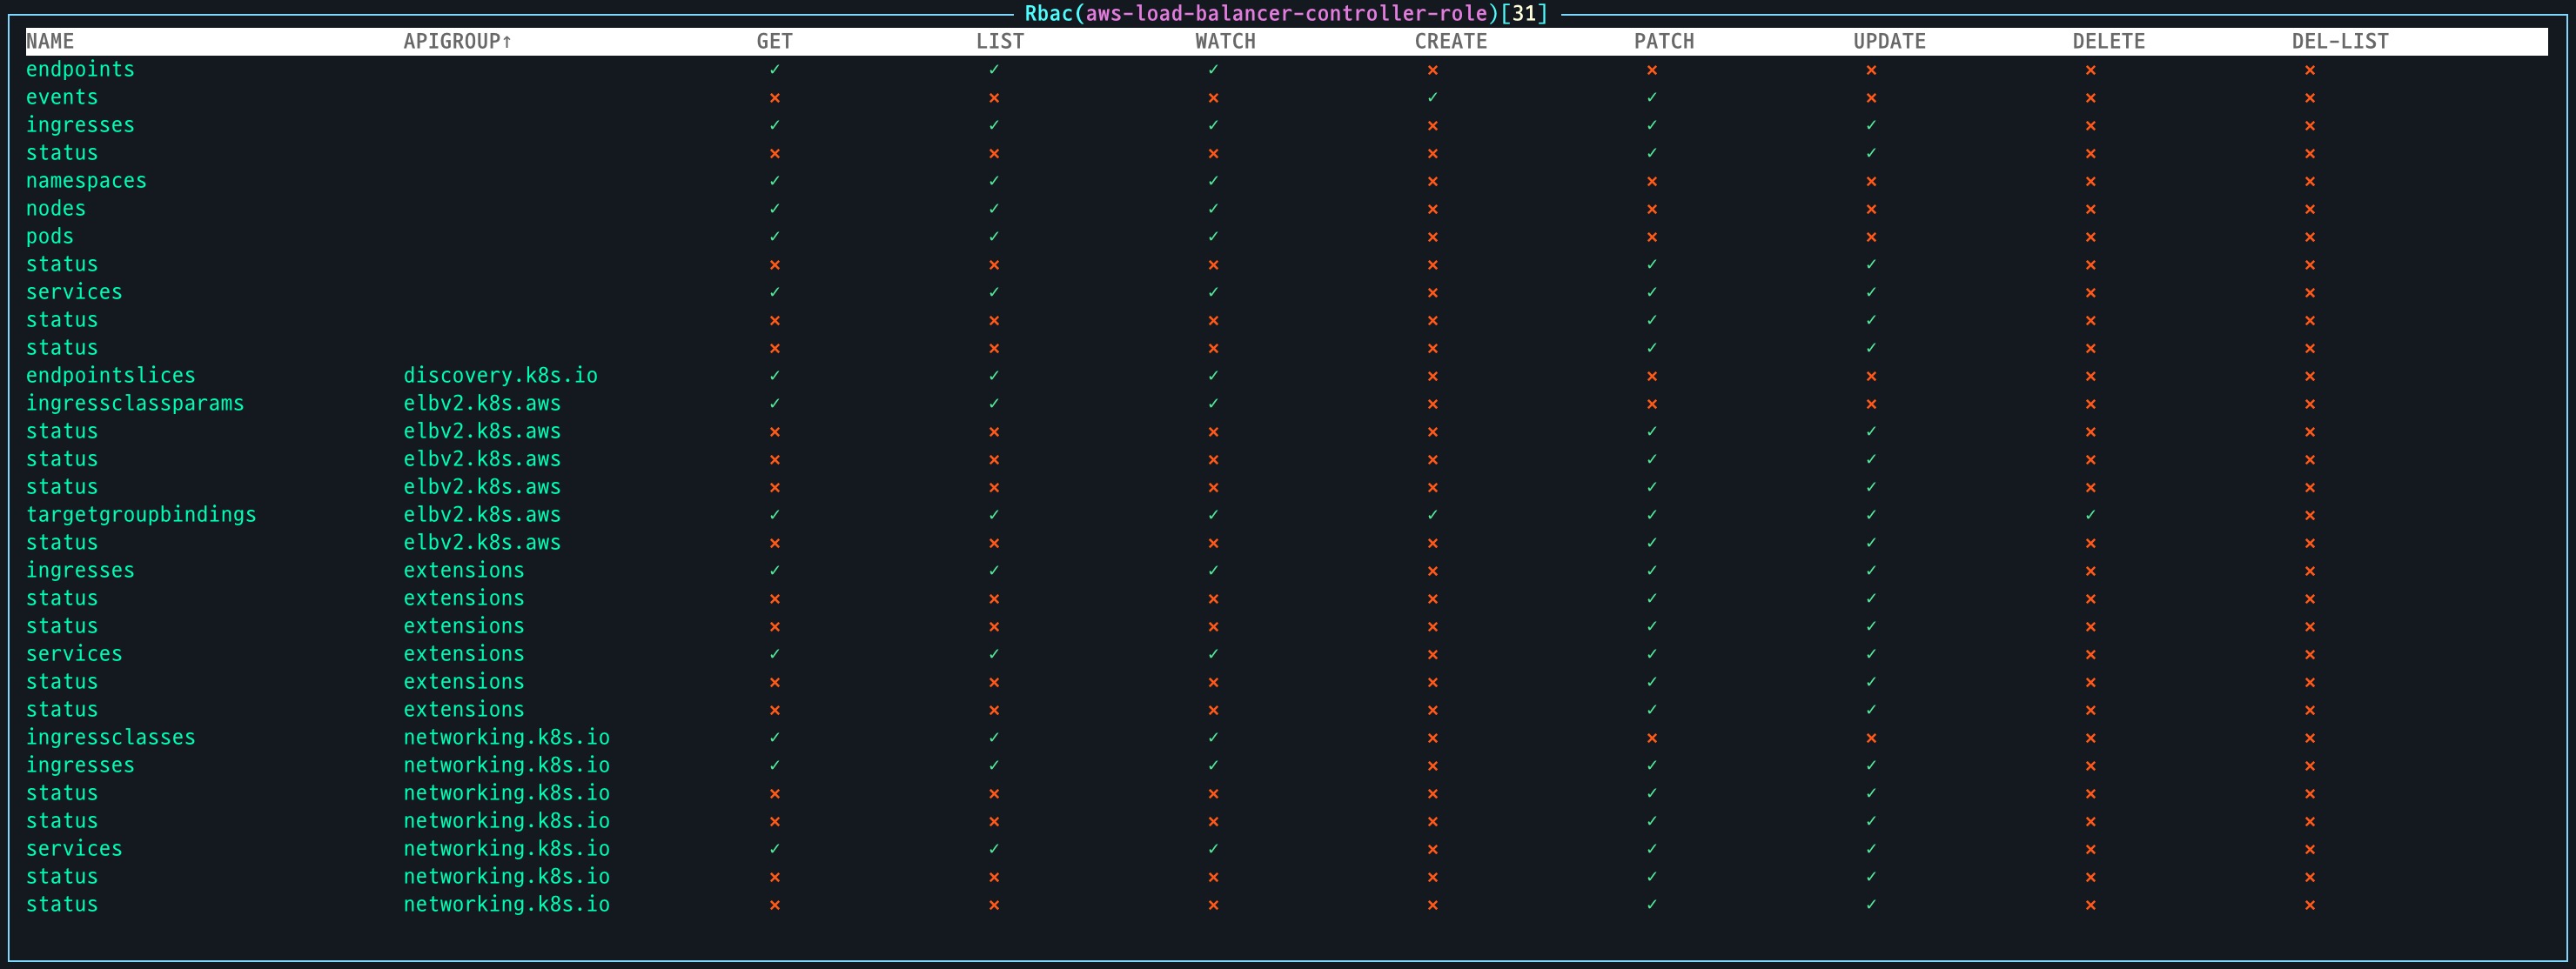Click discovery.k8s.io API group cell
2576x969 pixels.
point(500,376)
